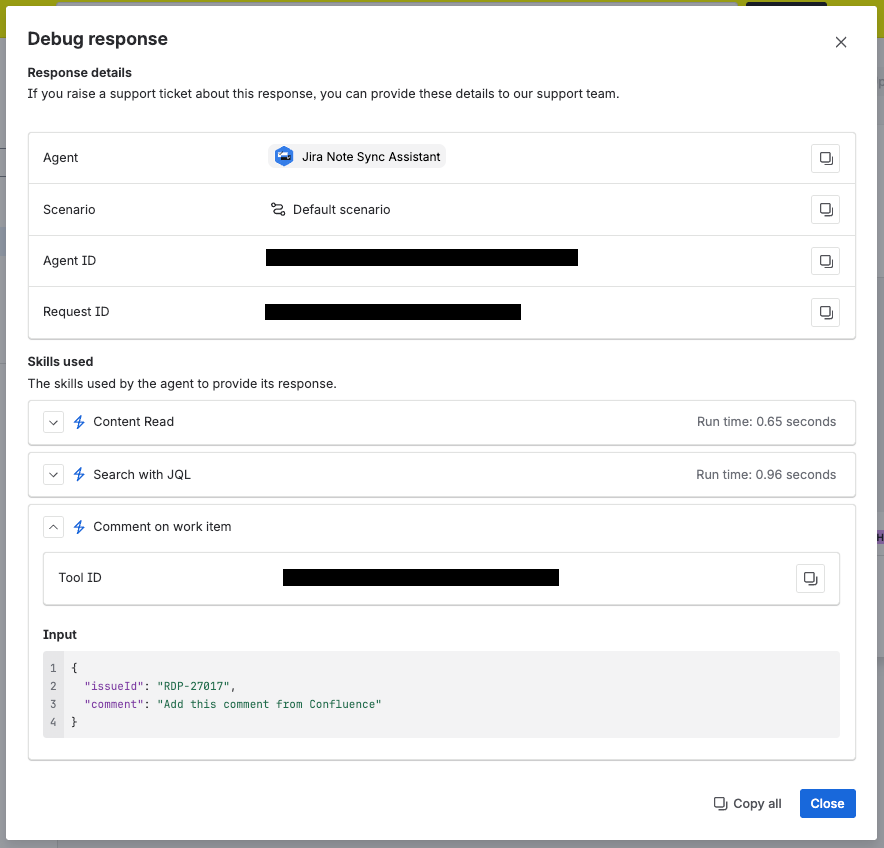Click the "issueId" key in the input JSON
Image resolution: width=884 pixels, height=848 pixels.
tap(114, 686)
